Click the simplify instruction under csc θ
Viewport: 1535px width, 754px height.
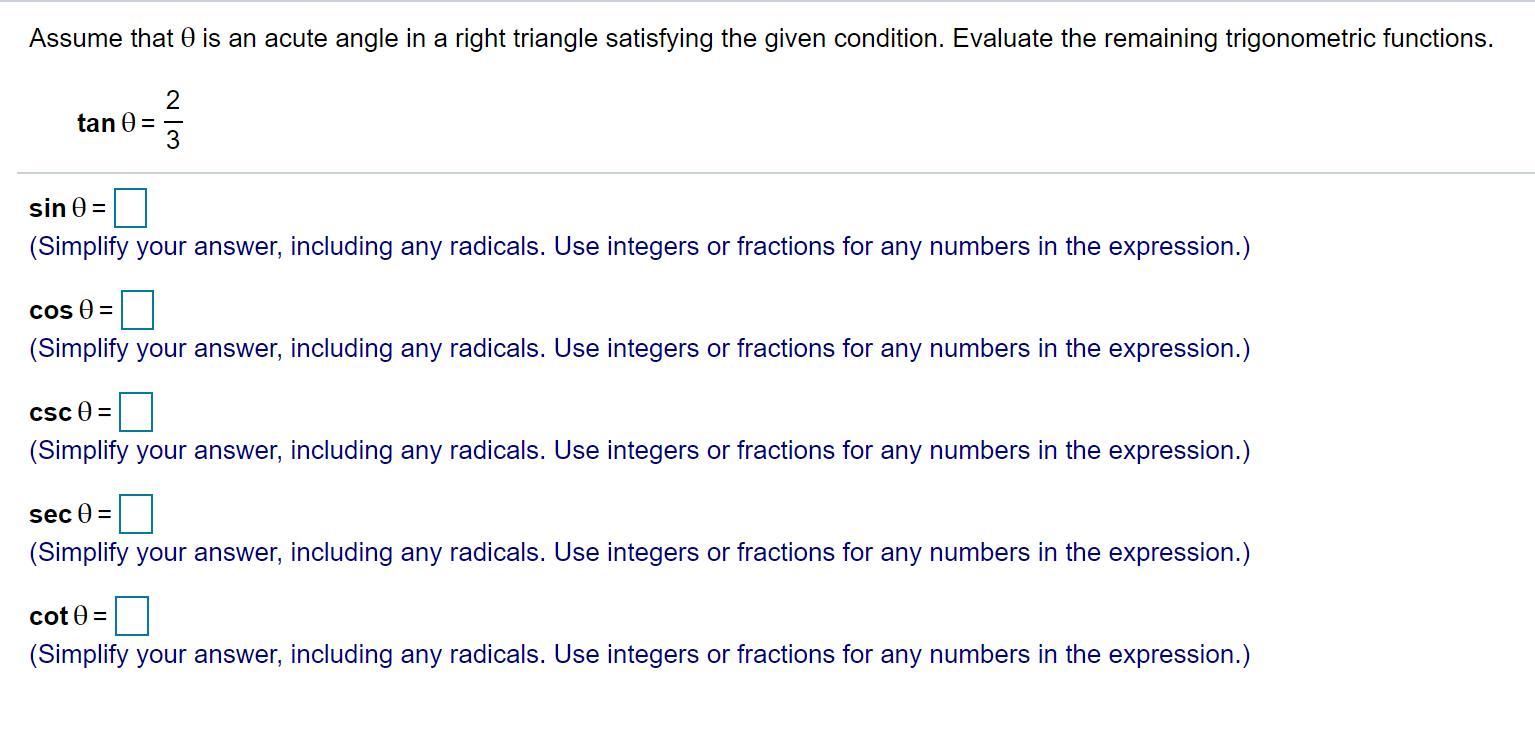(x=639, y=451)
